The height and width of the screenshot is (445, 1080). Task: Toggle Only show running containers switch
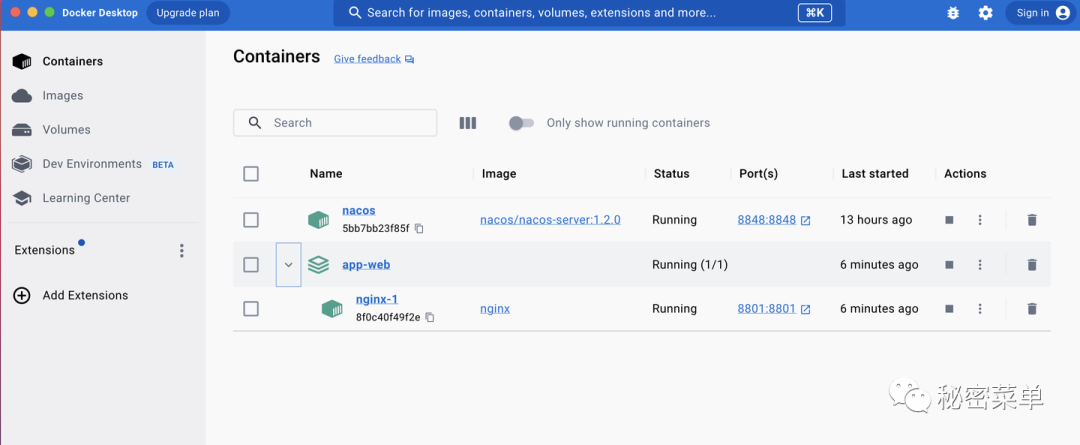(x=521, y=123)
